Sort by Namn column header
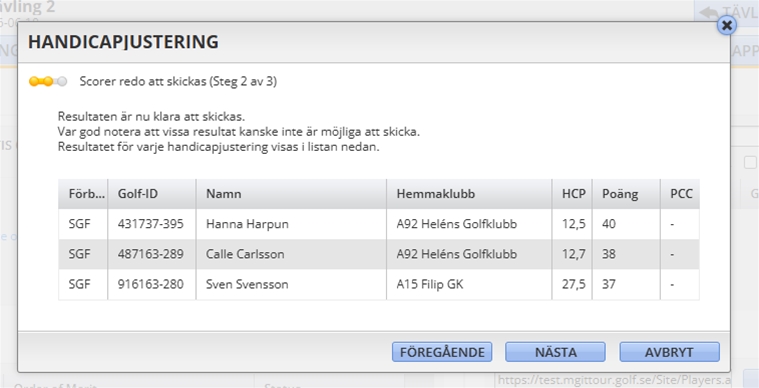759x388 pixels. 291,194
